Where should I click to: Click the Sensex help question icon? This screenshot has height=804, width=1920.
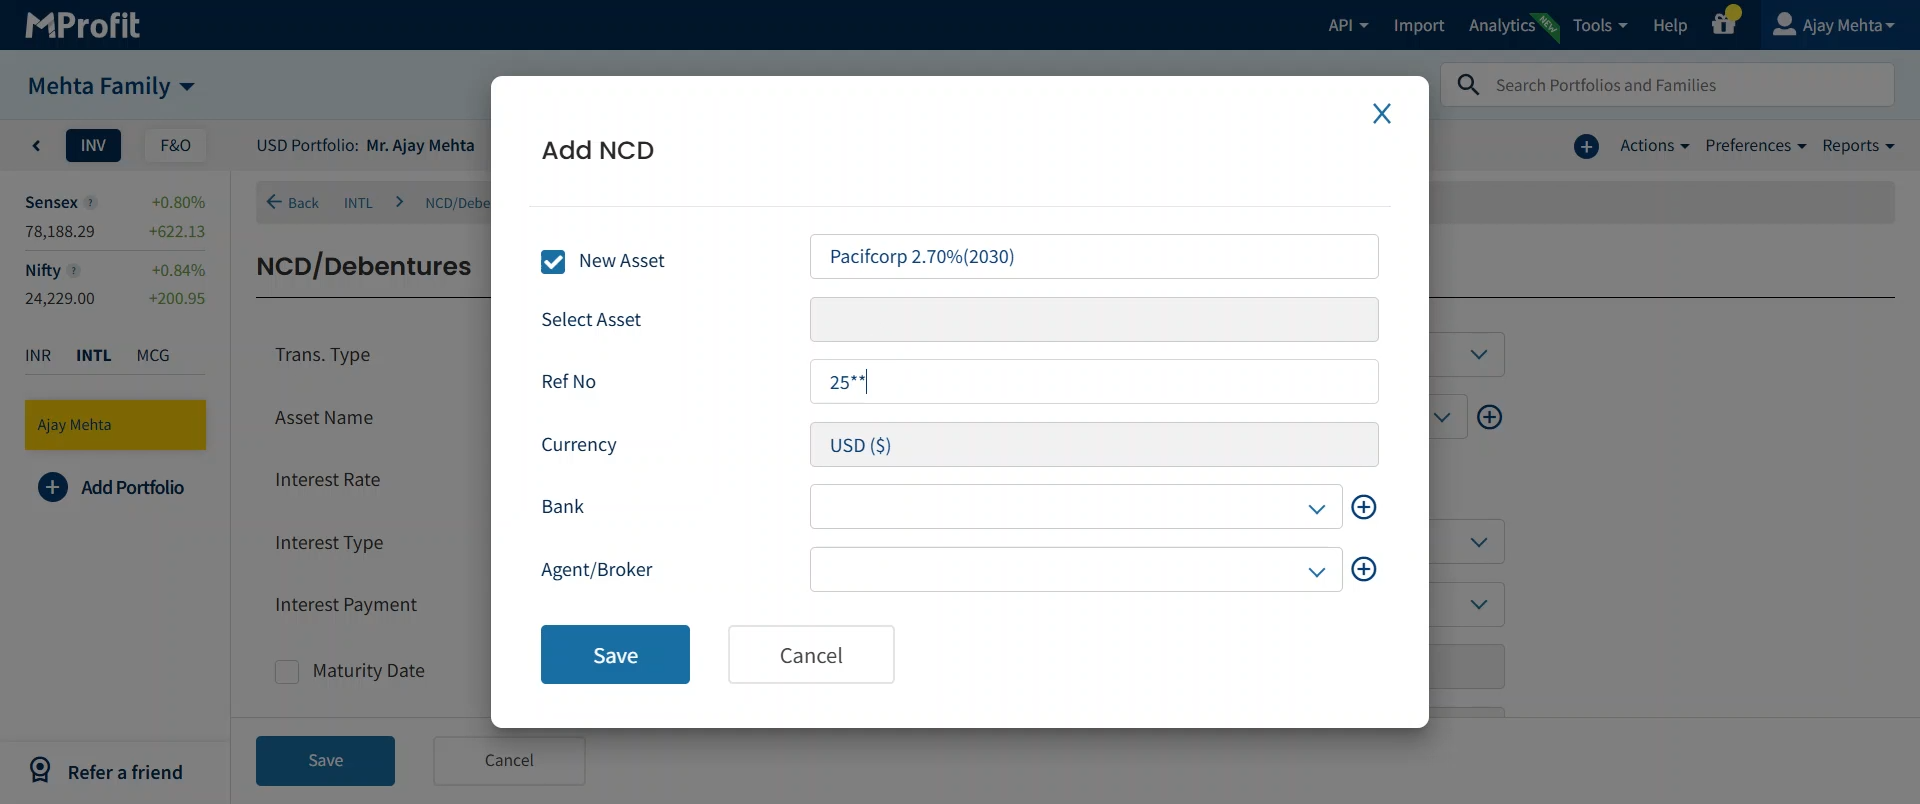coord(91,202)
